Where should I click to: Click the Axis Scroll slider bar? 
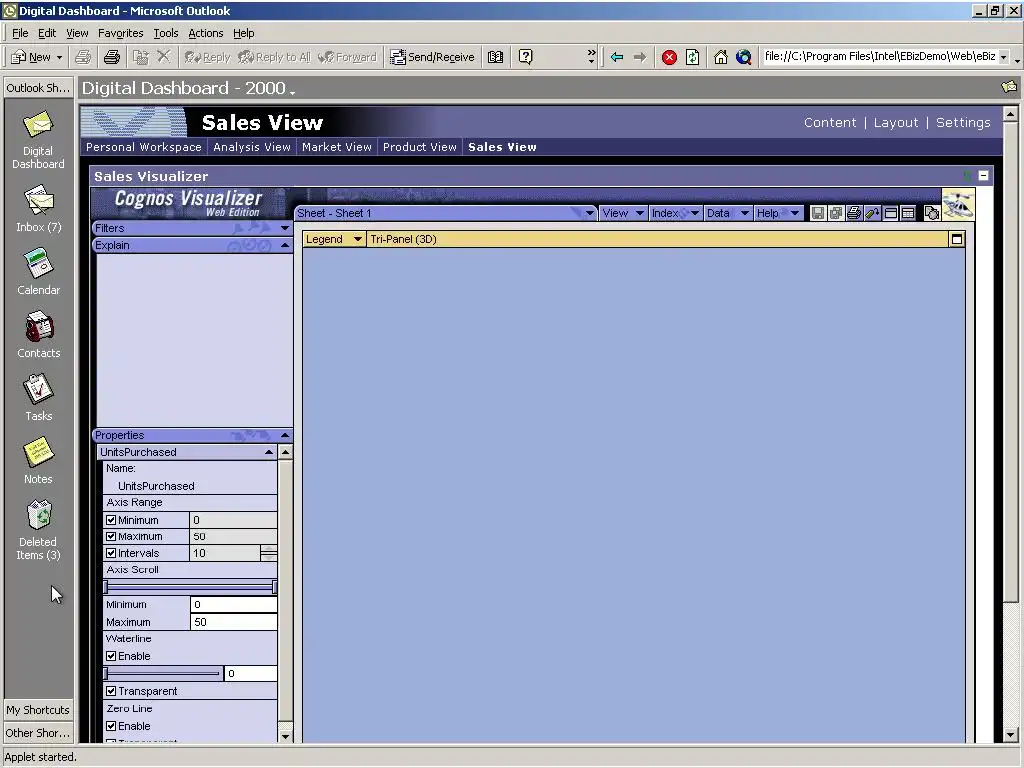190,586
